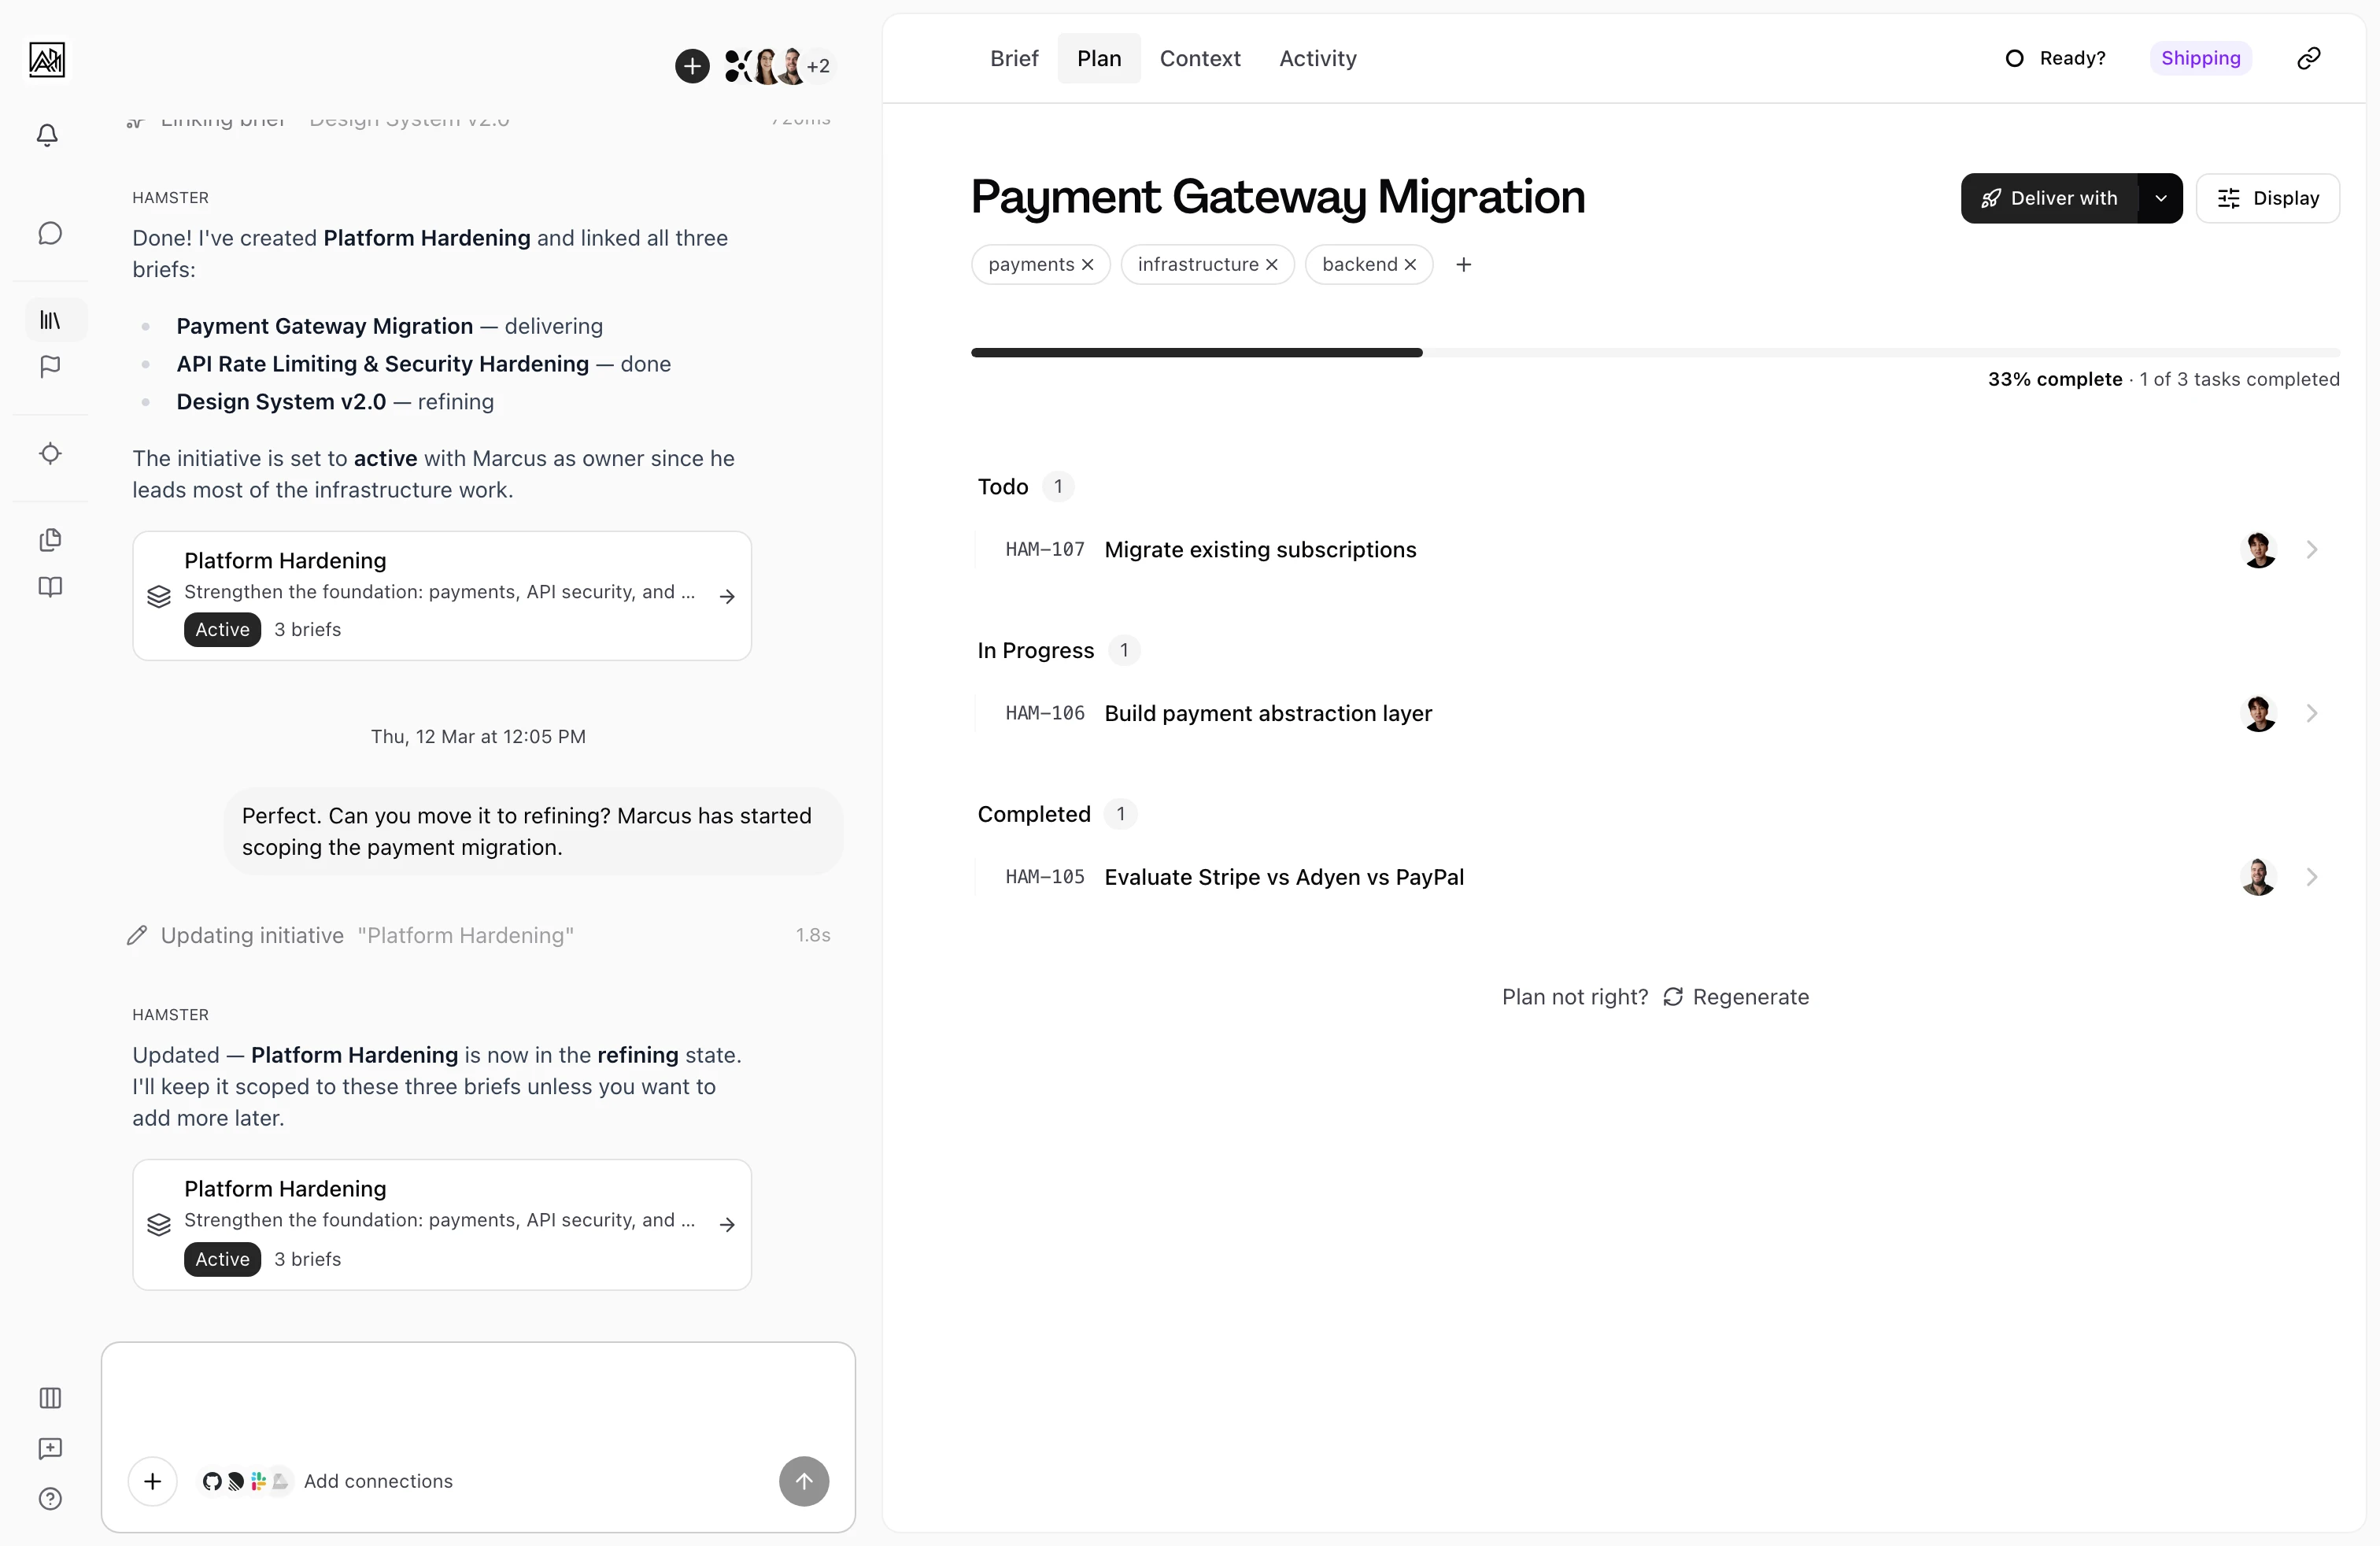This screenshot has width=2380, height=1546.
Task: Toggle the Shipping status badge
Action: [2200, 58]
